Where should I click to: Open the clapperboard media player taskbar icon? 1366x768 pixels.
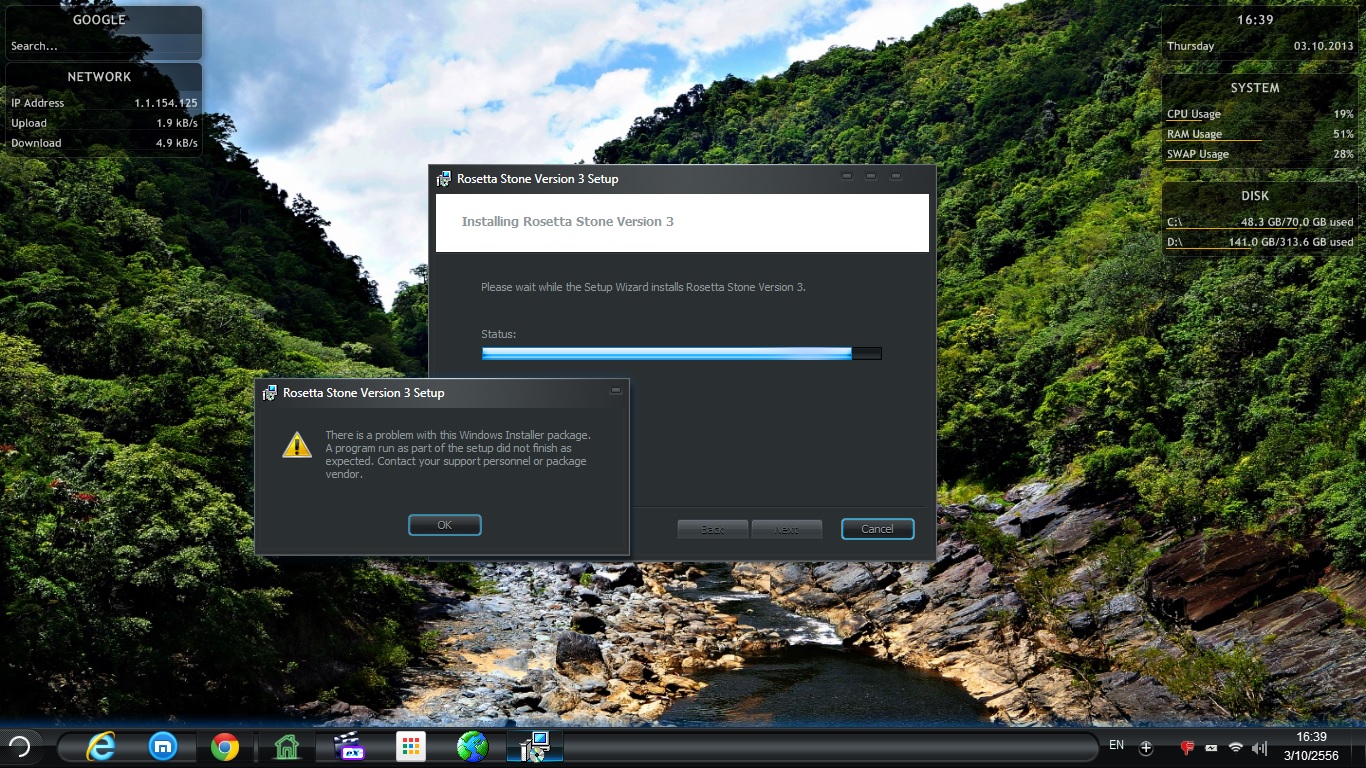[349, 746]
